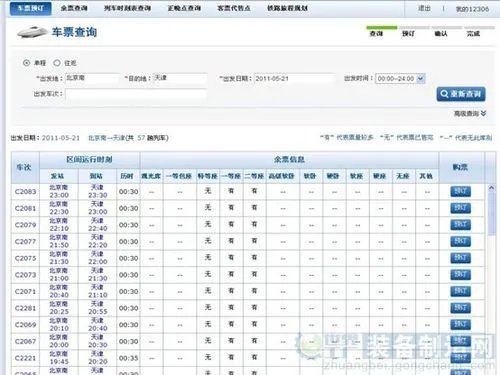Open 我的12306 account link
Viewport: 500px width, 375px height.
tap(472, 9)
